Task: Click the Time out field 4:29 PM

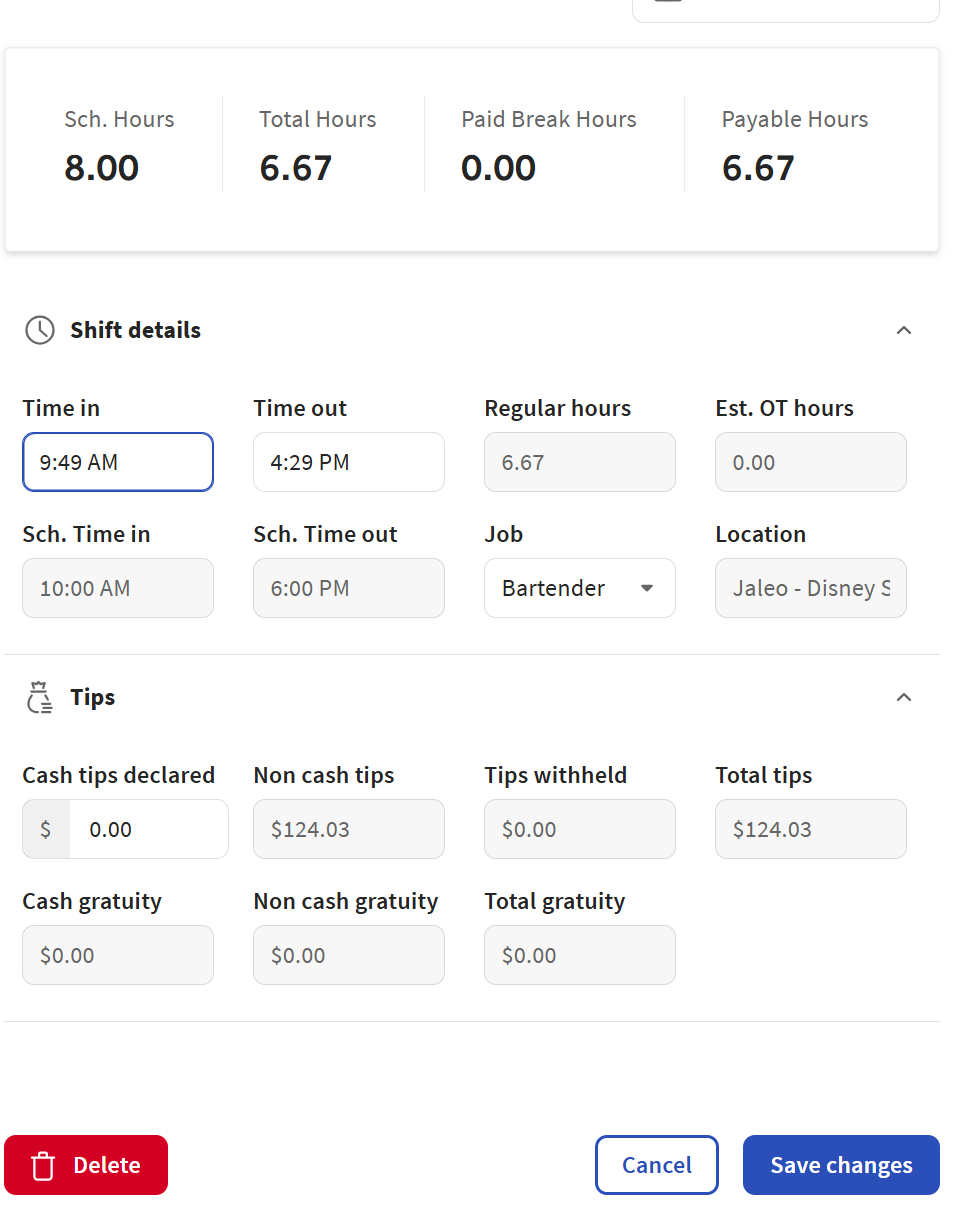Action: tap(349, 462)
